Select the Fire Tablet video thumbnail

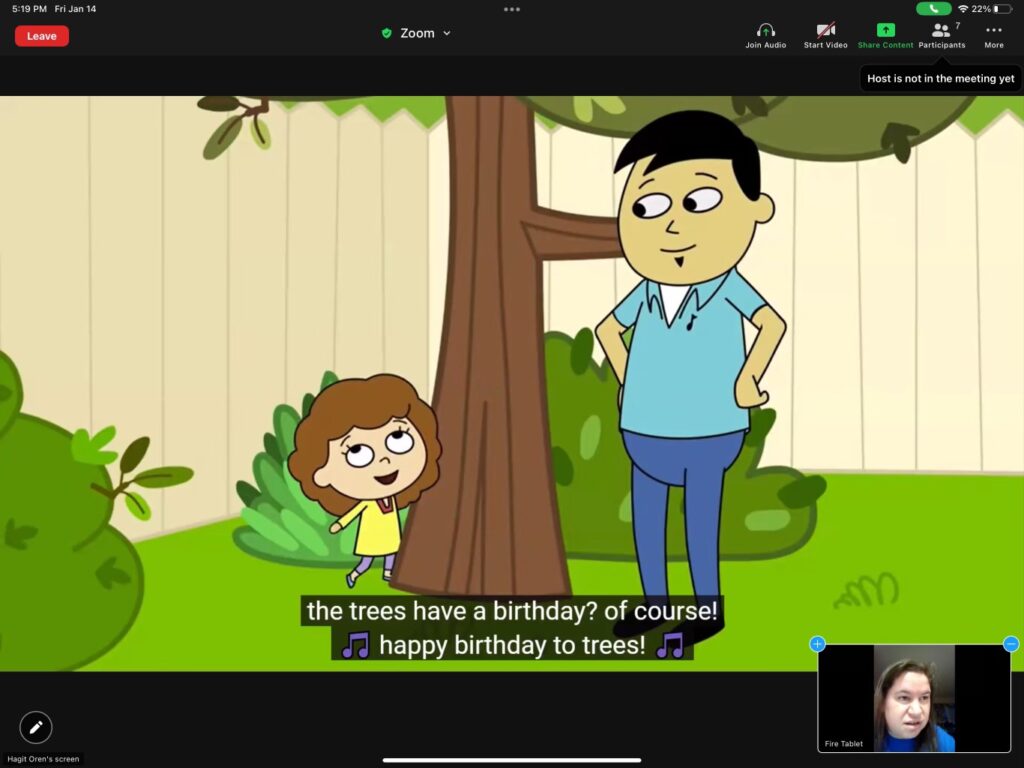(x=914, y=698)
